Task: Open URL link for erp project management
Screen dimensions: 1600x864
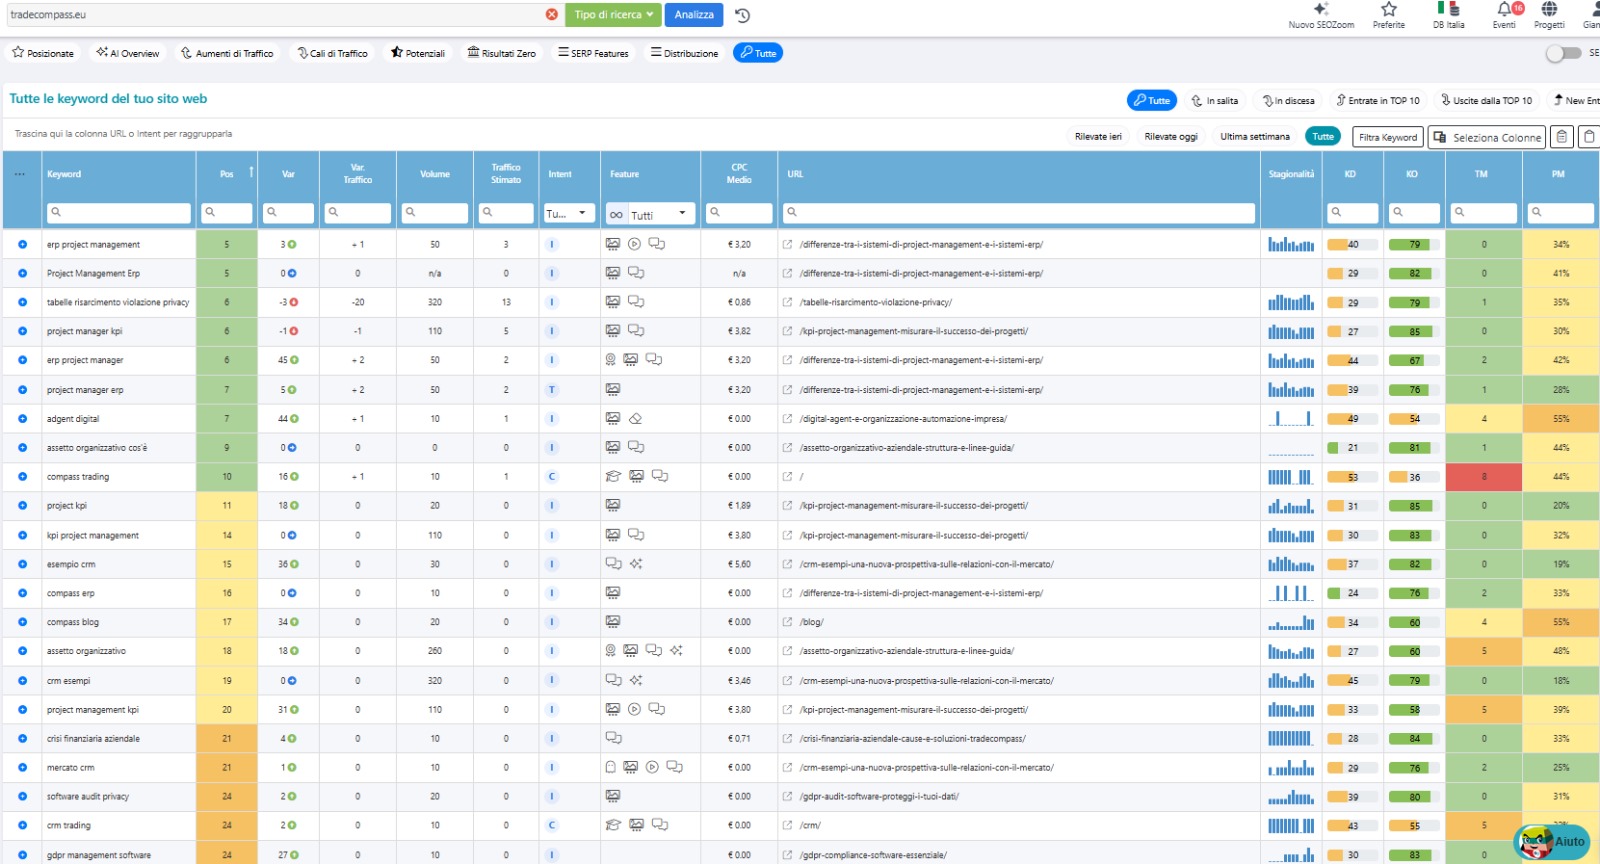Action: pos(787,244)
